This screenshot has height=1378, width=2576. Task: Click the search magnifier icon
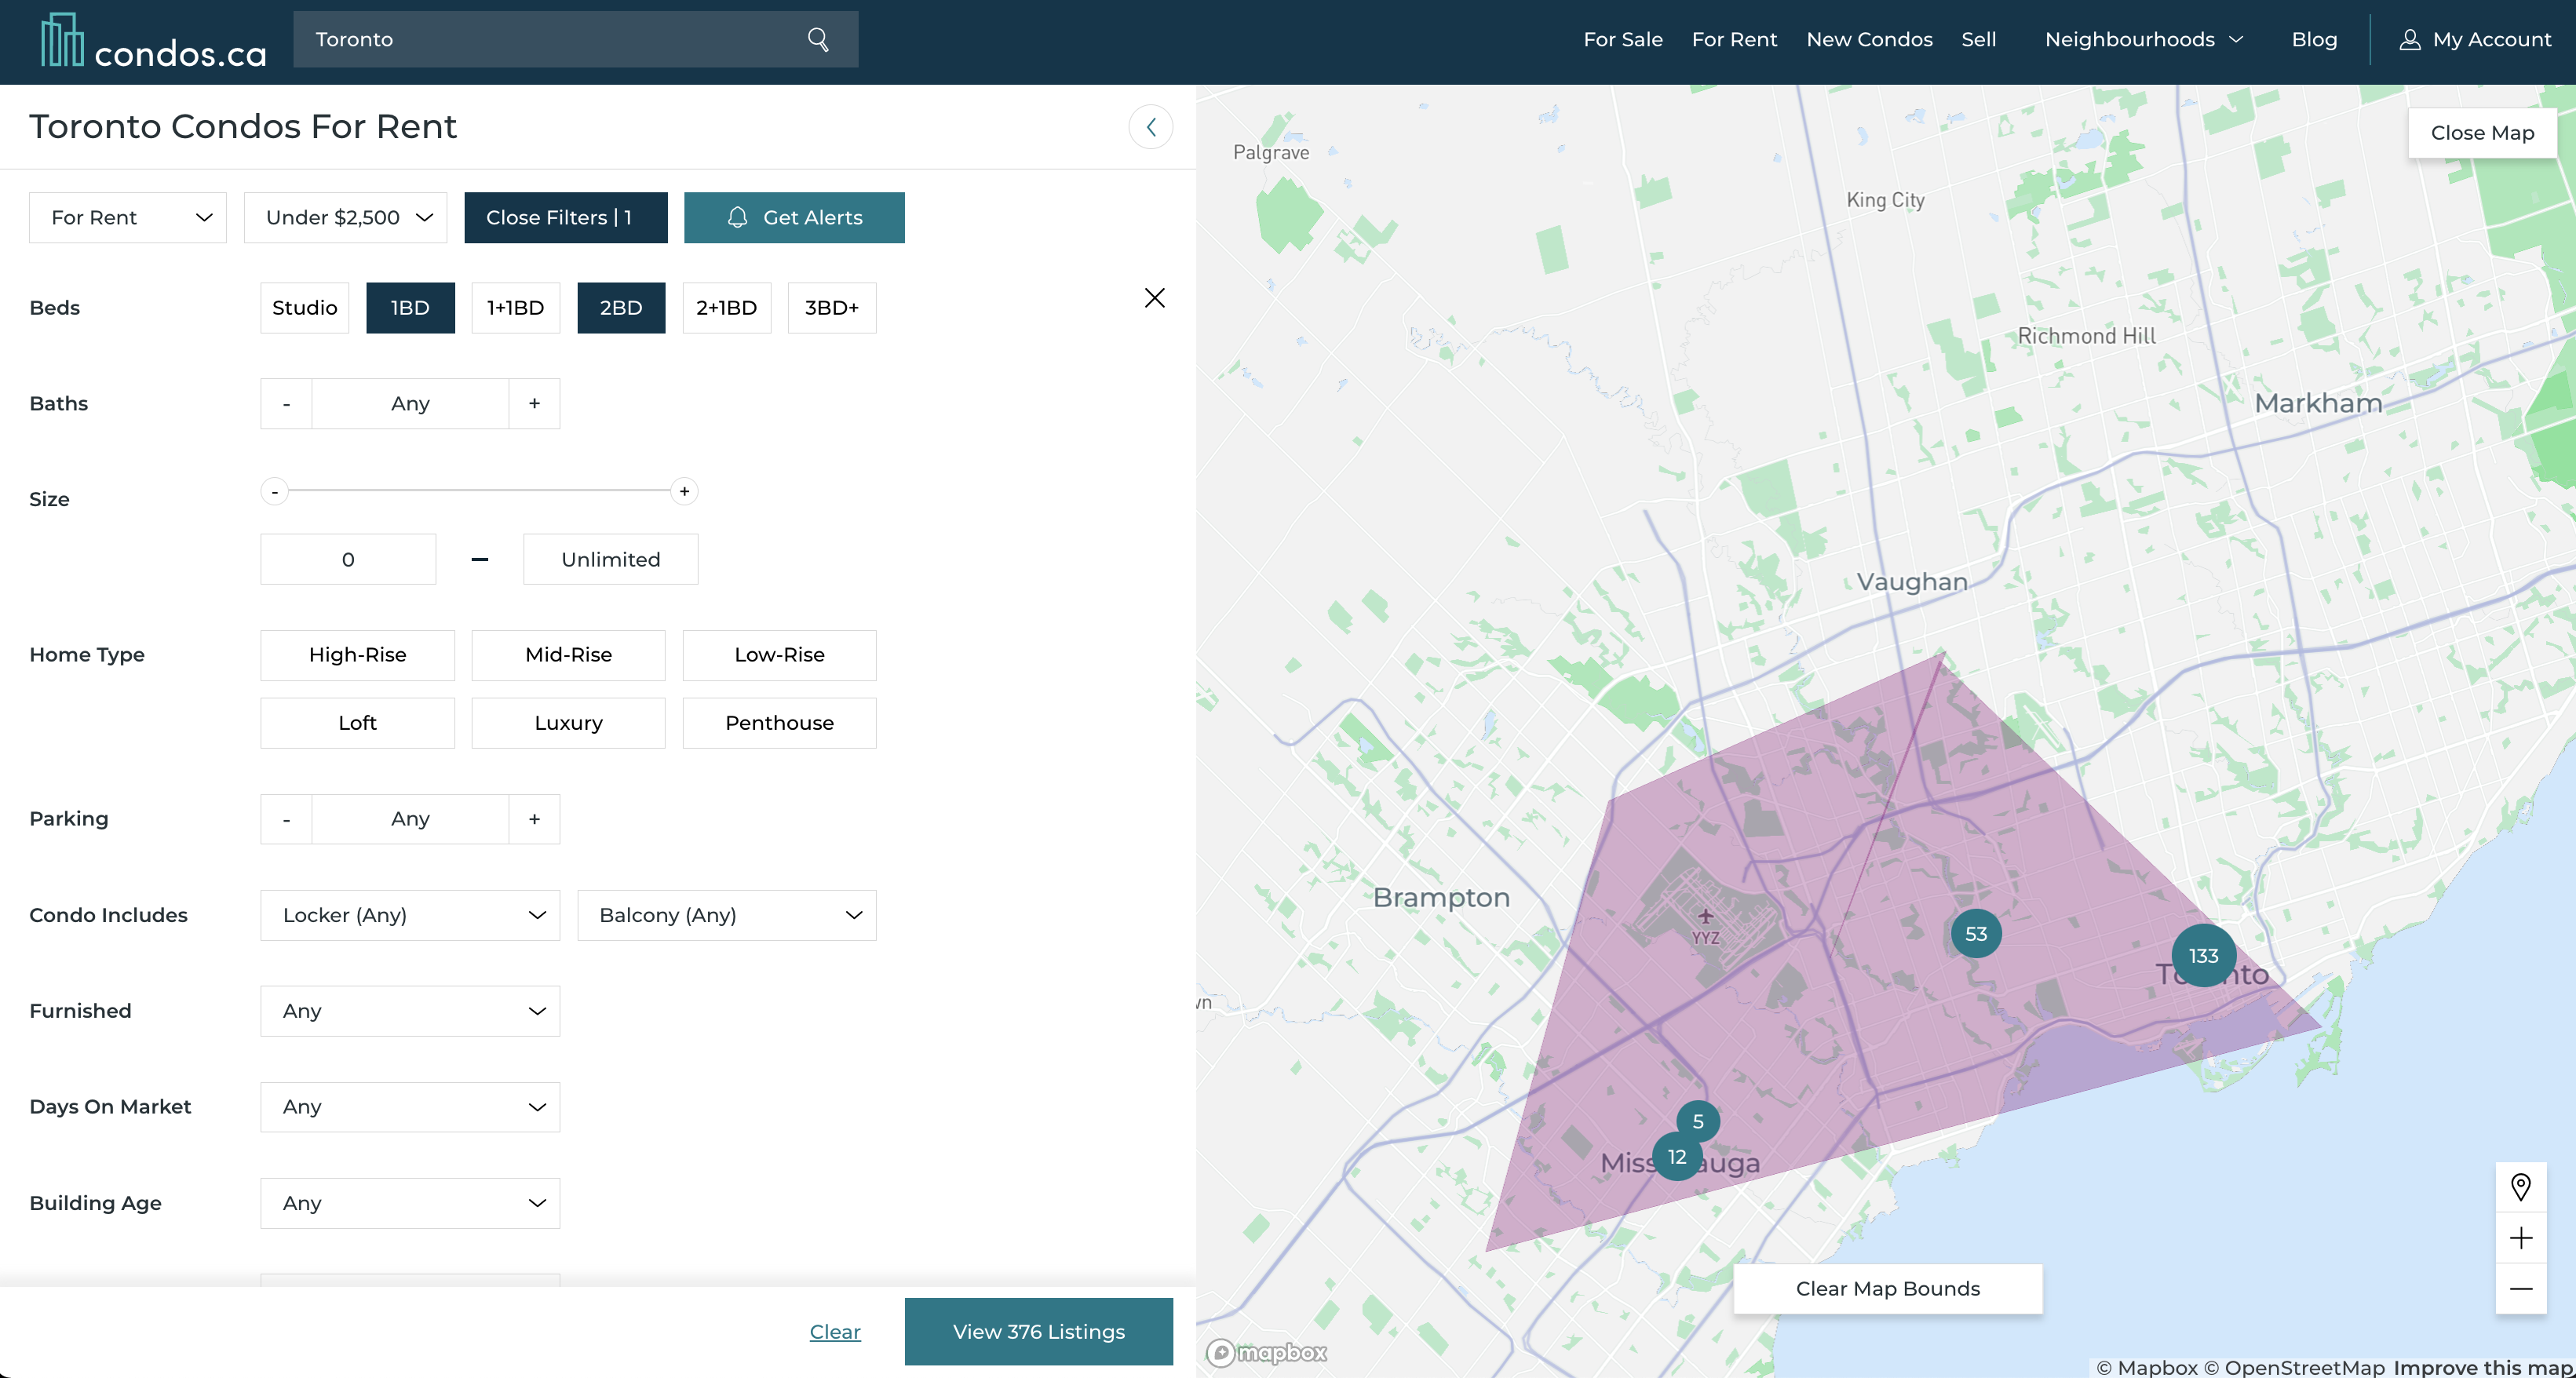pos(817,39)
